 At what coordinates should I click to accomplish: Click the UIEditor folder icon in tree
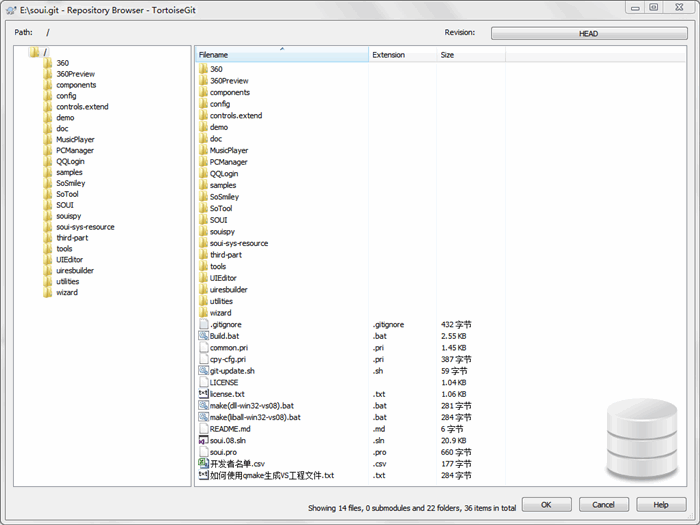click(x=48, y=259)
